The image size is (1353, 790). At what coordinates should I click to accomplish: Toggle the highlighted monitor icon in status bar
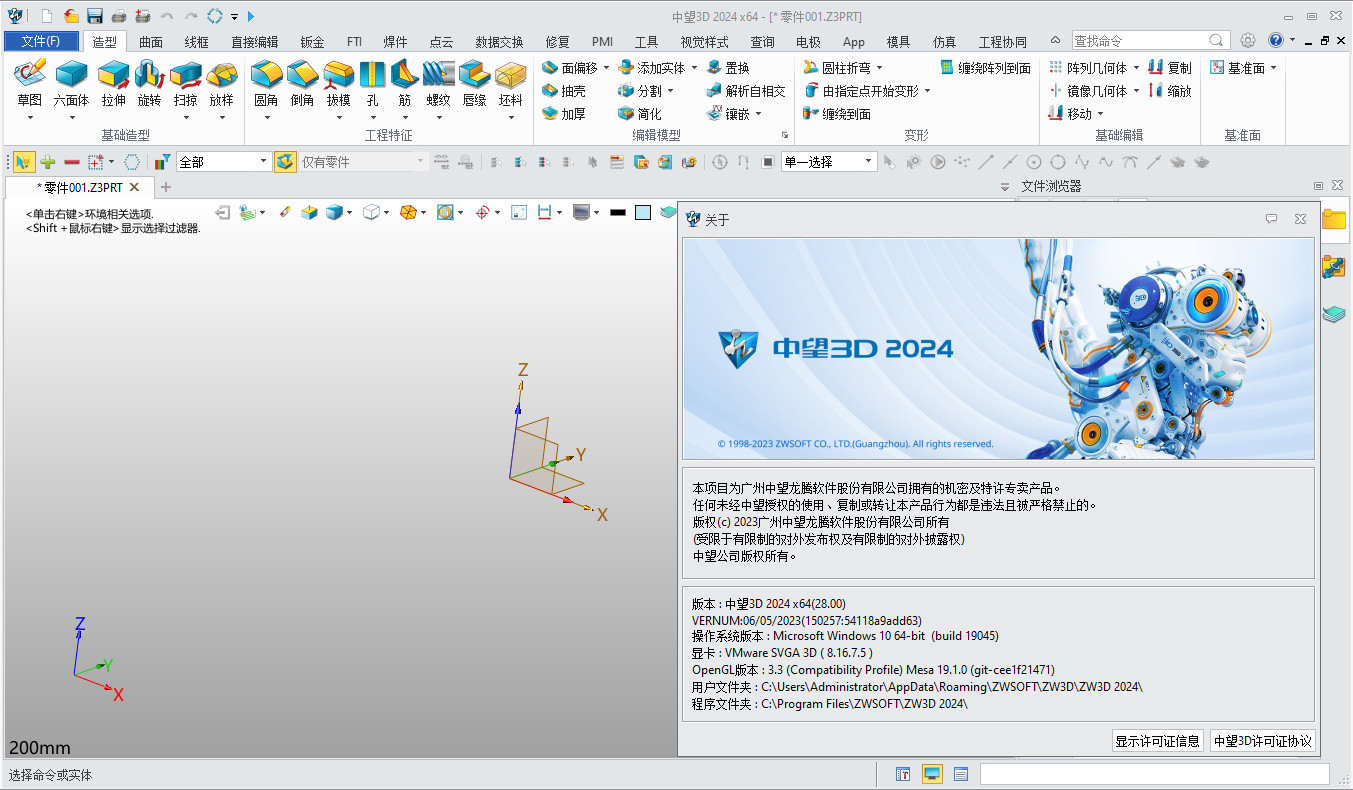[x=932, y=774]
